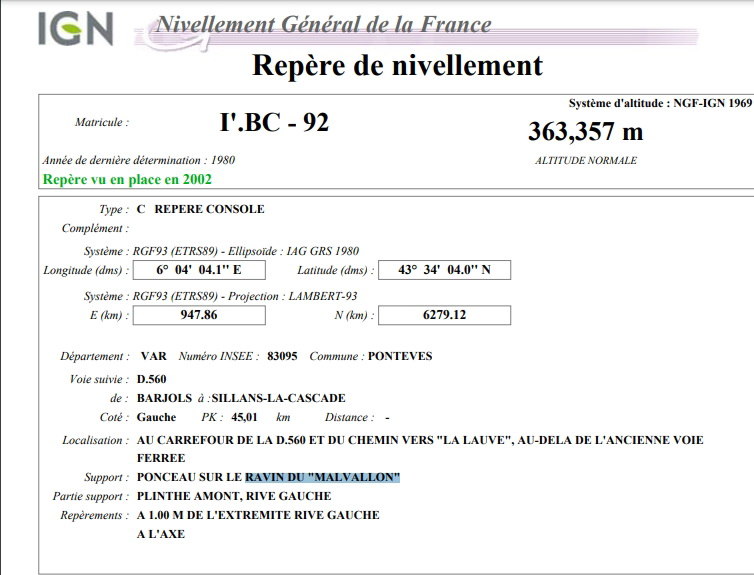Click 'PONCEAU SUR LE' in Support line
754x575 pixels.
[x=189, y=477]
